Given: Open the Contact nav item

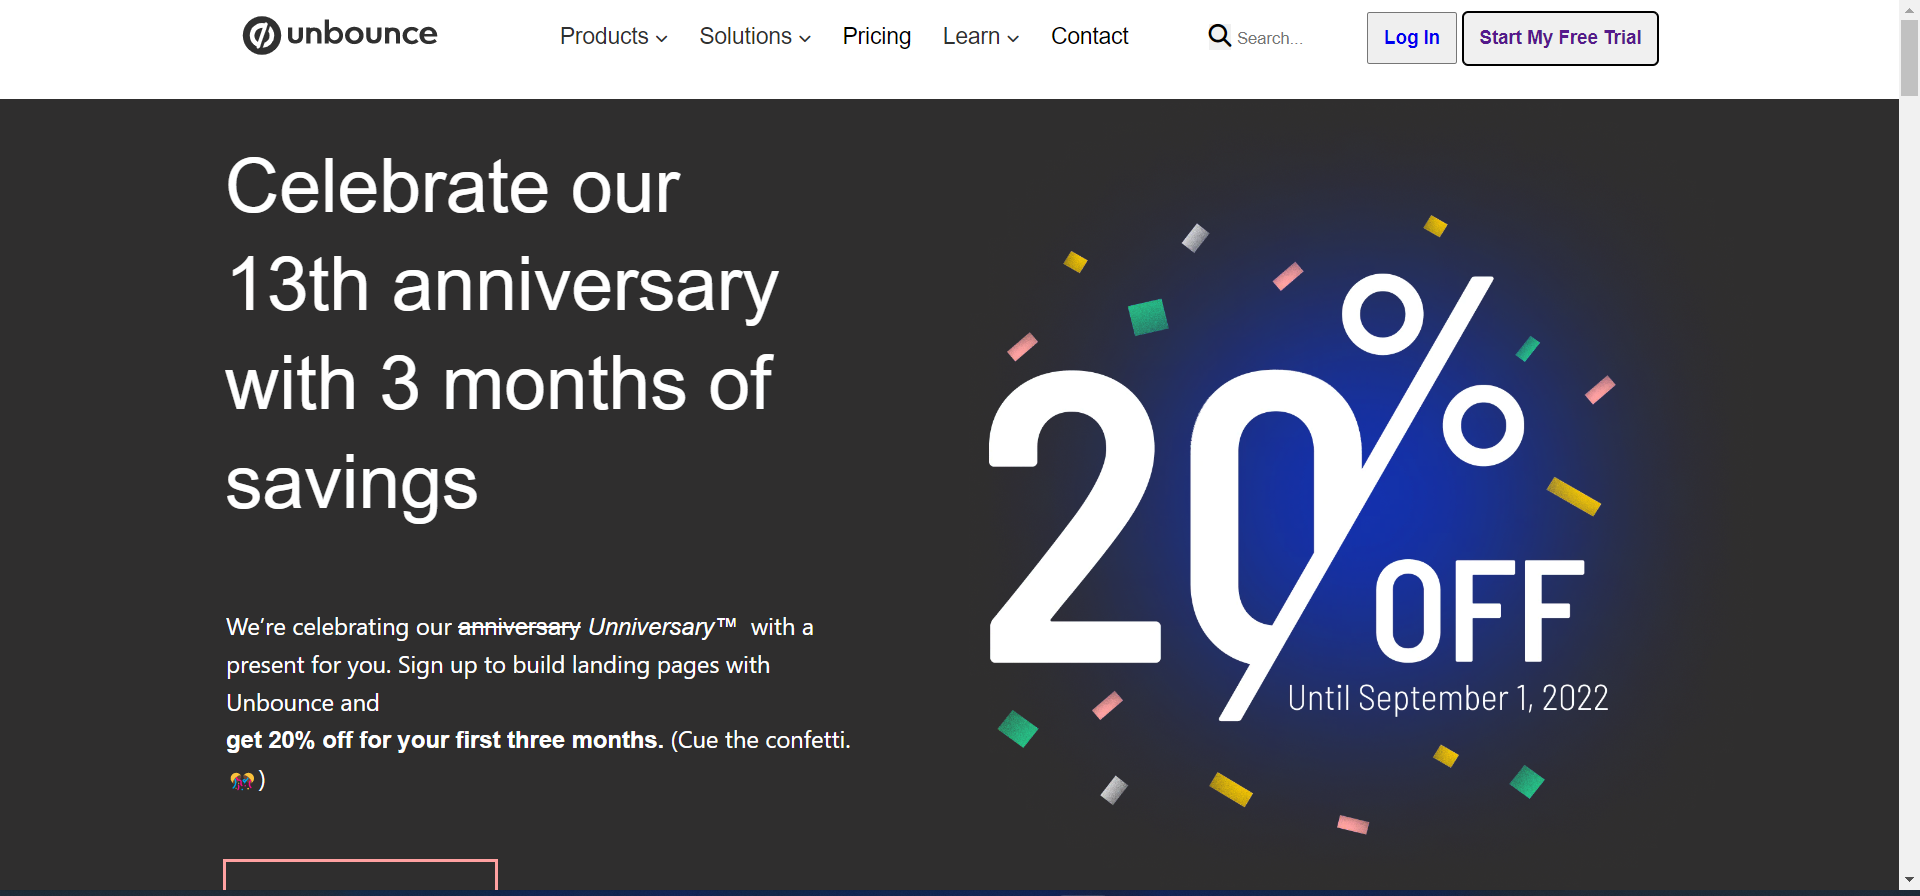Looking at the screenshot, I should 1089,37.
